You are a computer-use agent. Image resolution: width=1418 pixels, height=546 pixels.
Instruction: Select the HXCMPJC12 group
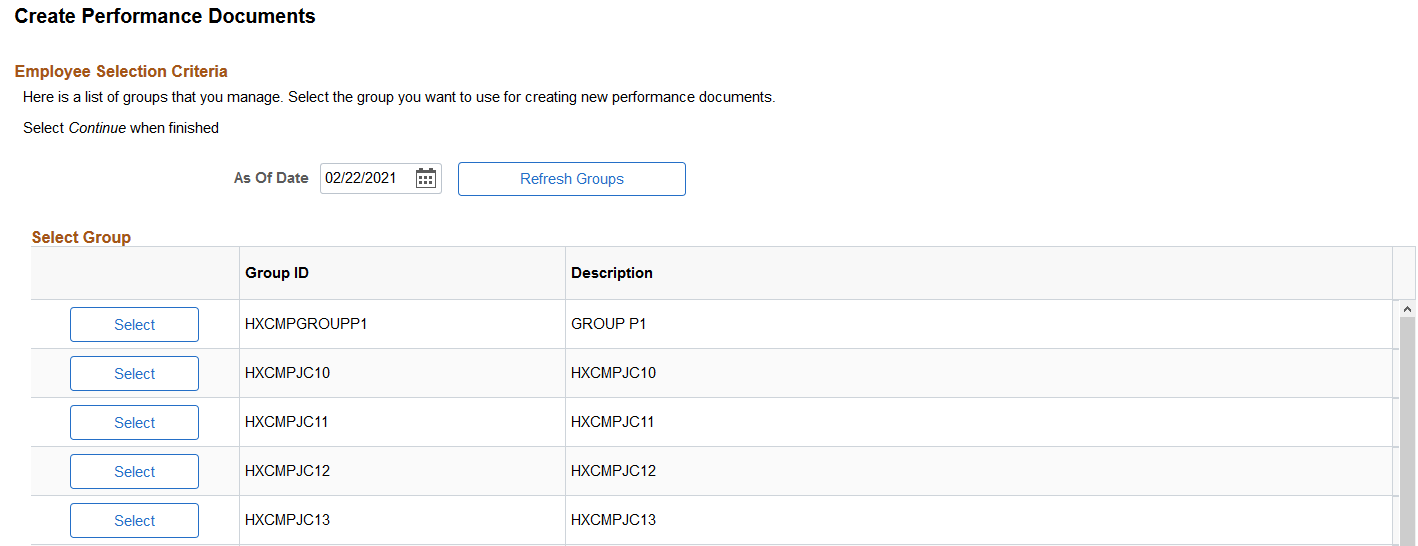pos(134,472)
